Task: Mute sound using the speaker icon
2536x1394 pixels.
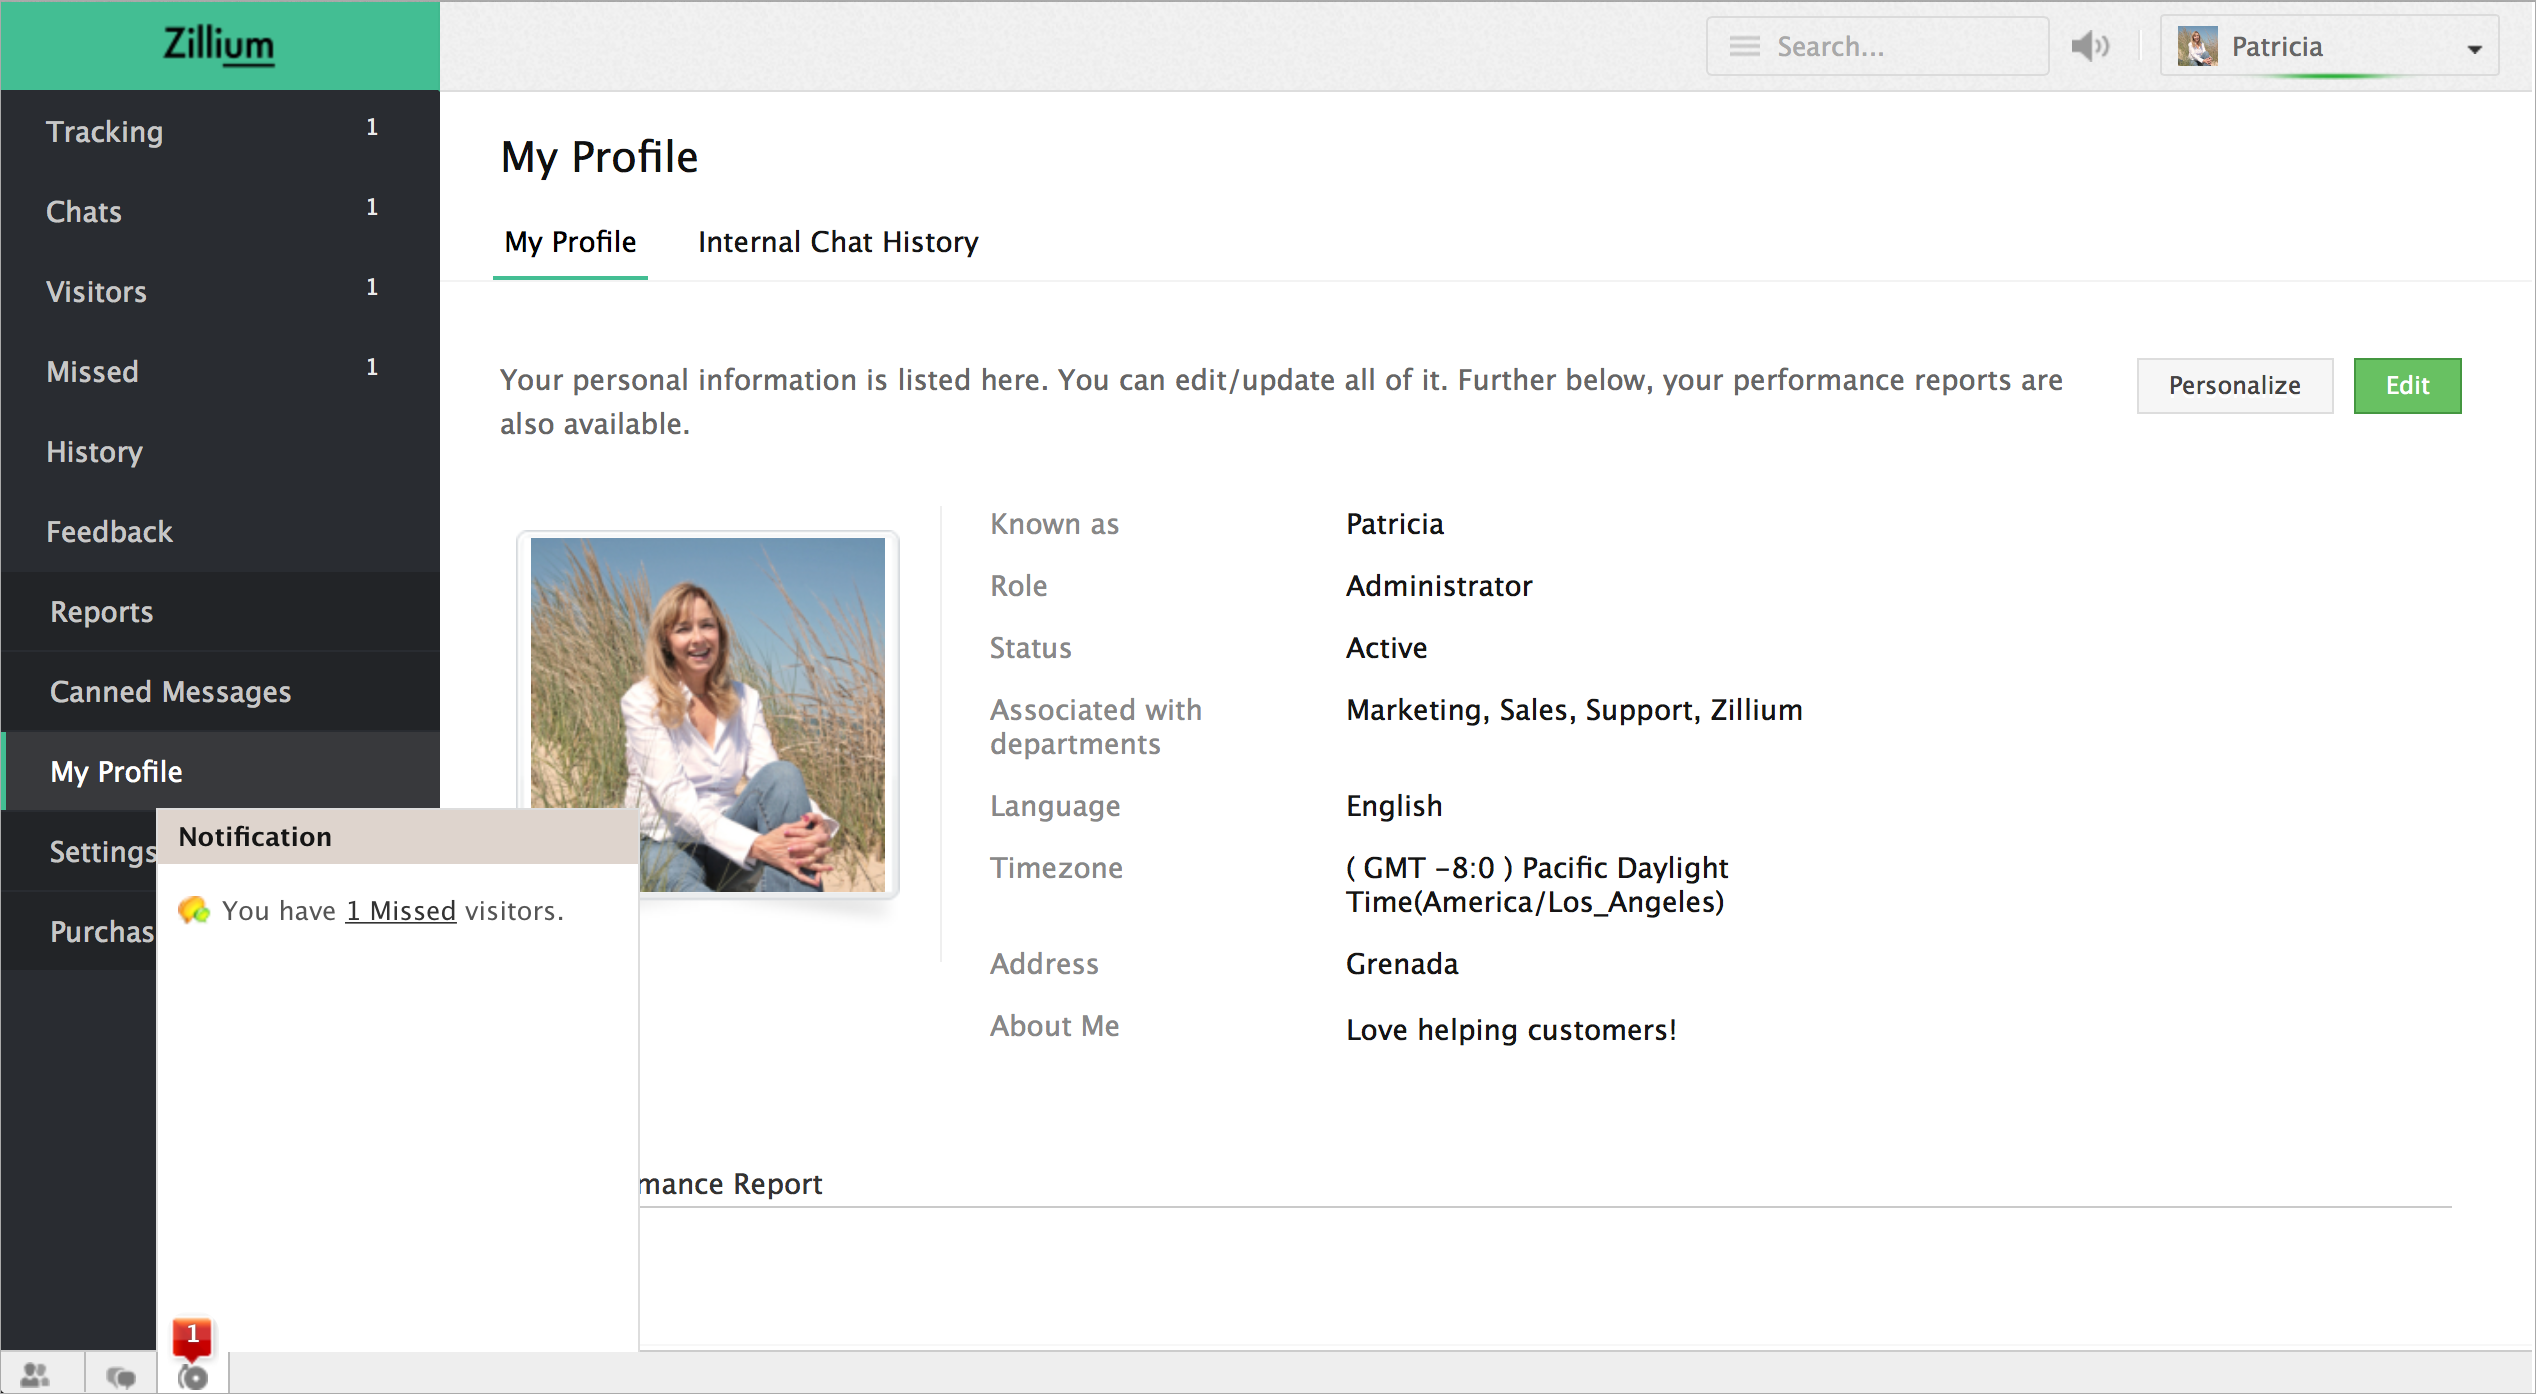Action: point(2089,46)
